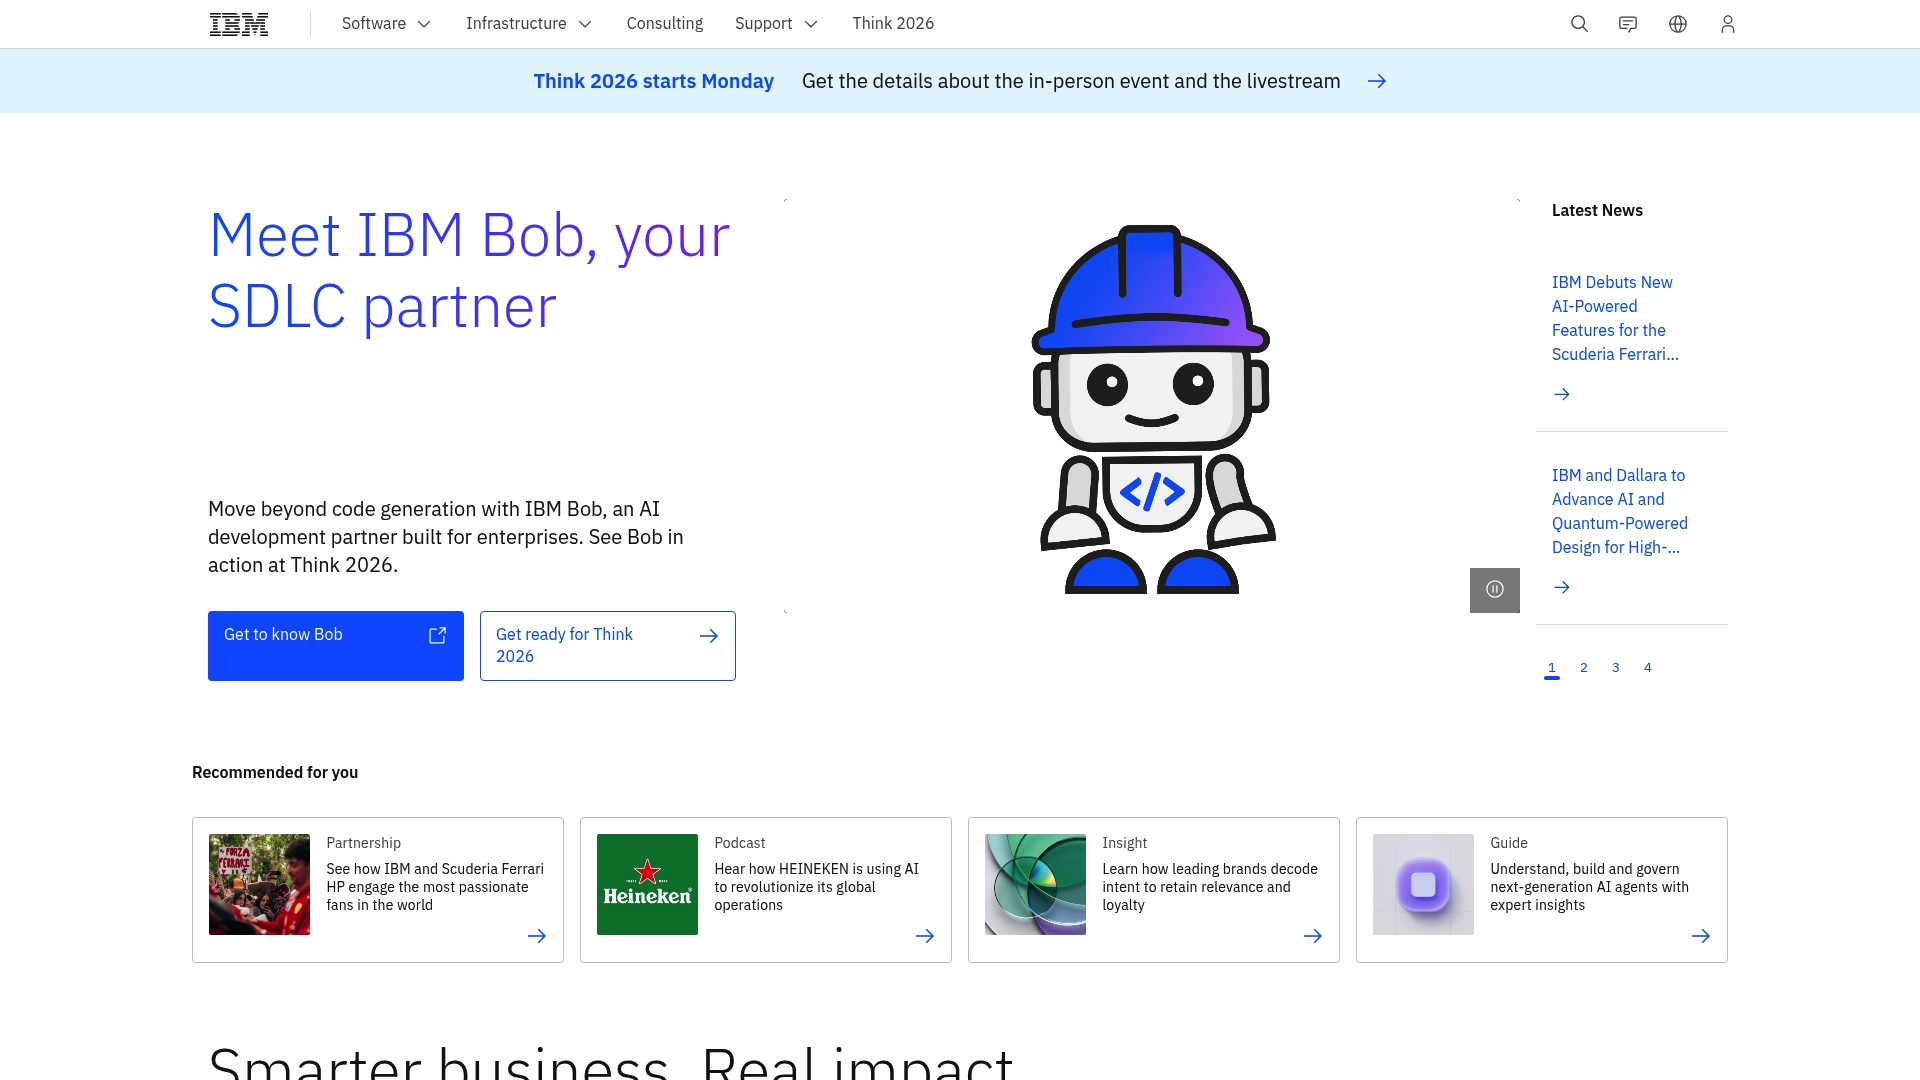Image resolution: width=1920 pixels, height=1080 pixels.
Task: Click the IBM Bob robot illustration
Action: 1153,410
